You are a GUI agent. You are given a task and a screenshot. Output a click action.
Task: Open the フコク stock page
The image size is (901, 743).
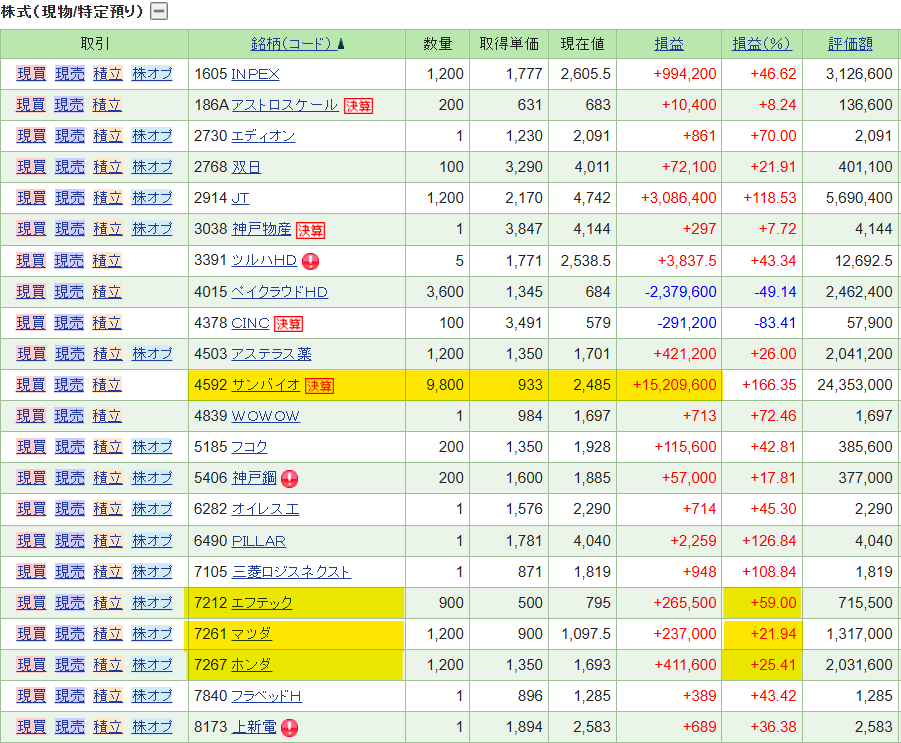tap(249, 447)
